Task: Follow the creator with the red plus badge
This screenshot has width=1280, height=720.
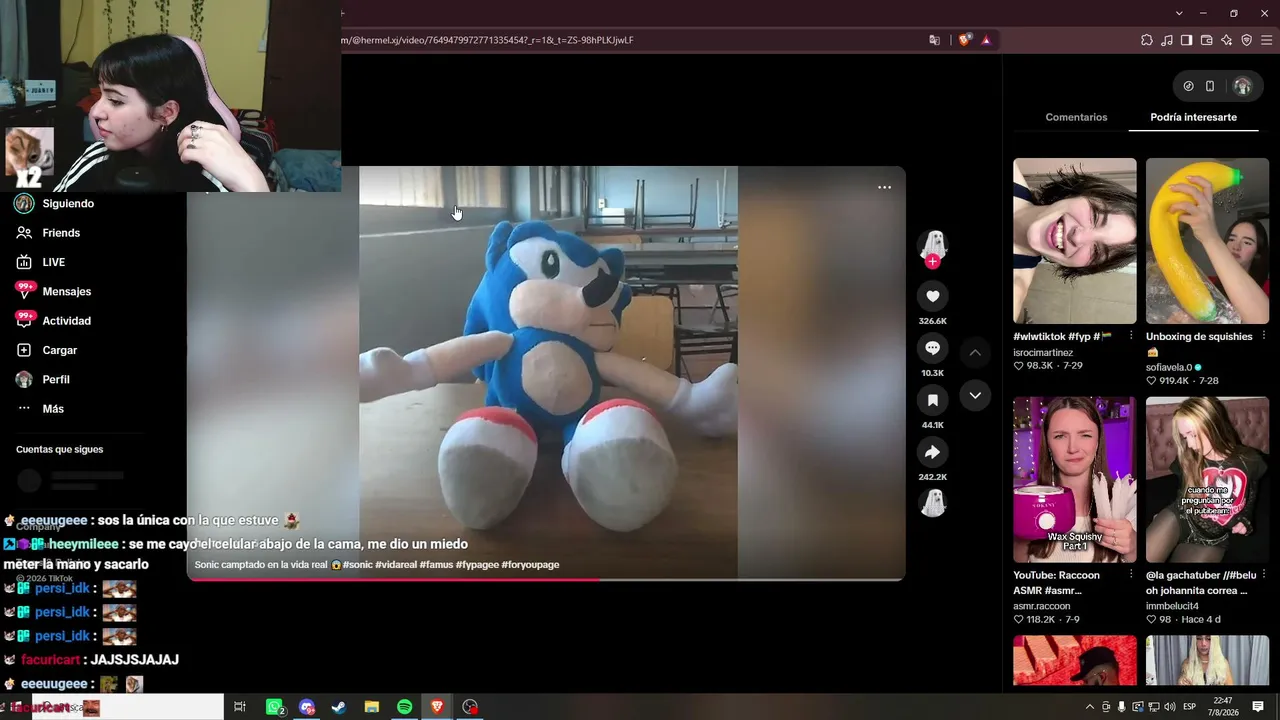Action: [x=932, y=262]
